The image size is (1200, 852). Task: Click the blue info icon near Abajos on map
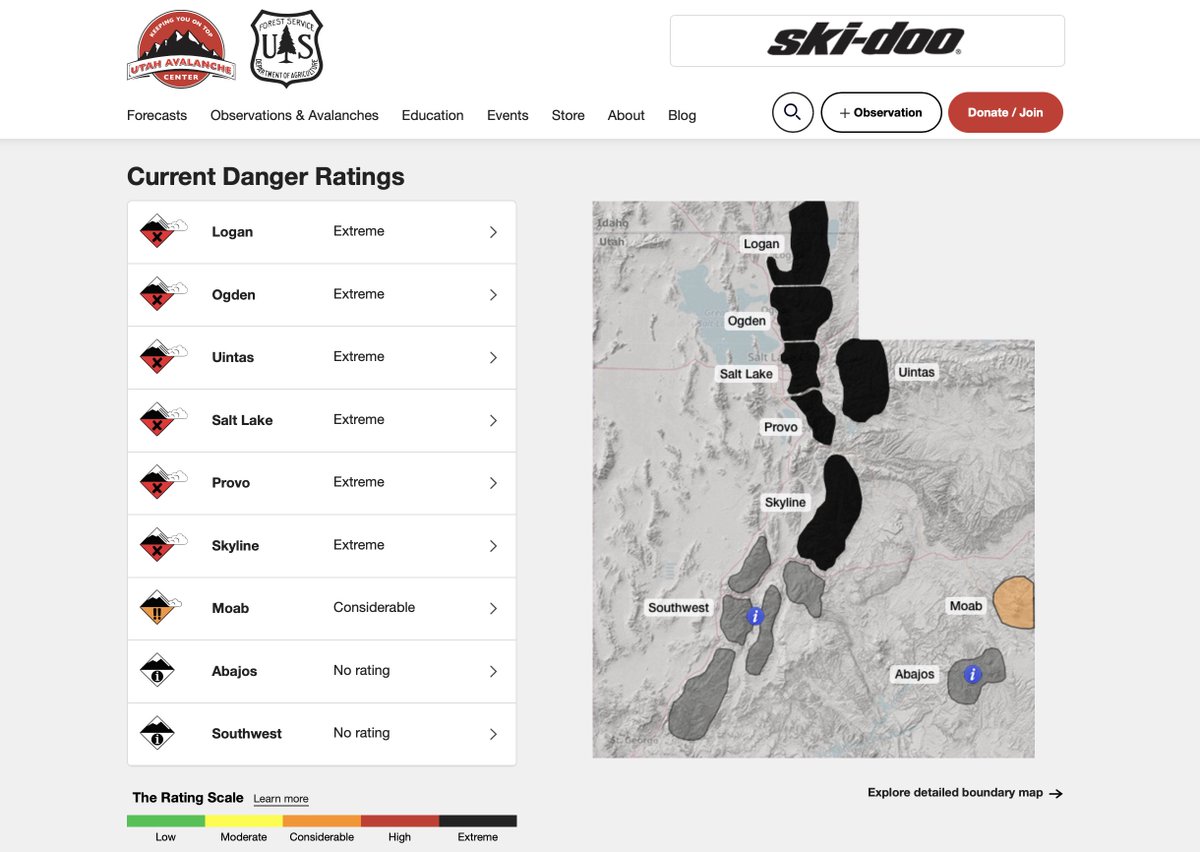click(x=972, y=675)
